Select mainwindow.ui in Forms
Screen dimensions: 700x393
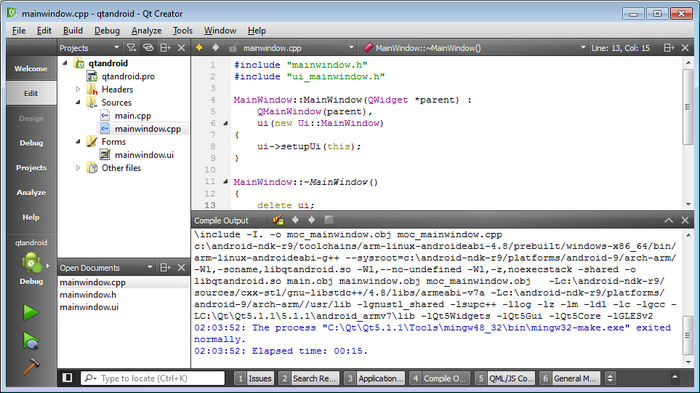144,155
